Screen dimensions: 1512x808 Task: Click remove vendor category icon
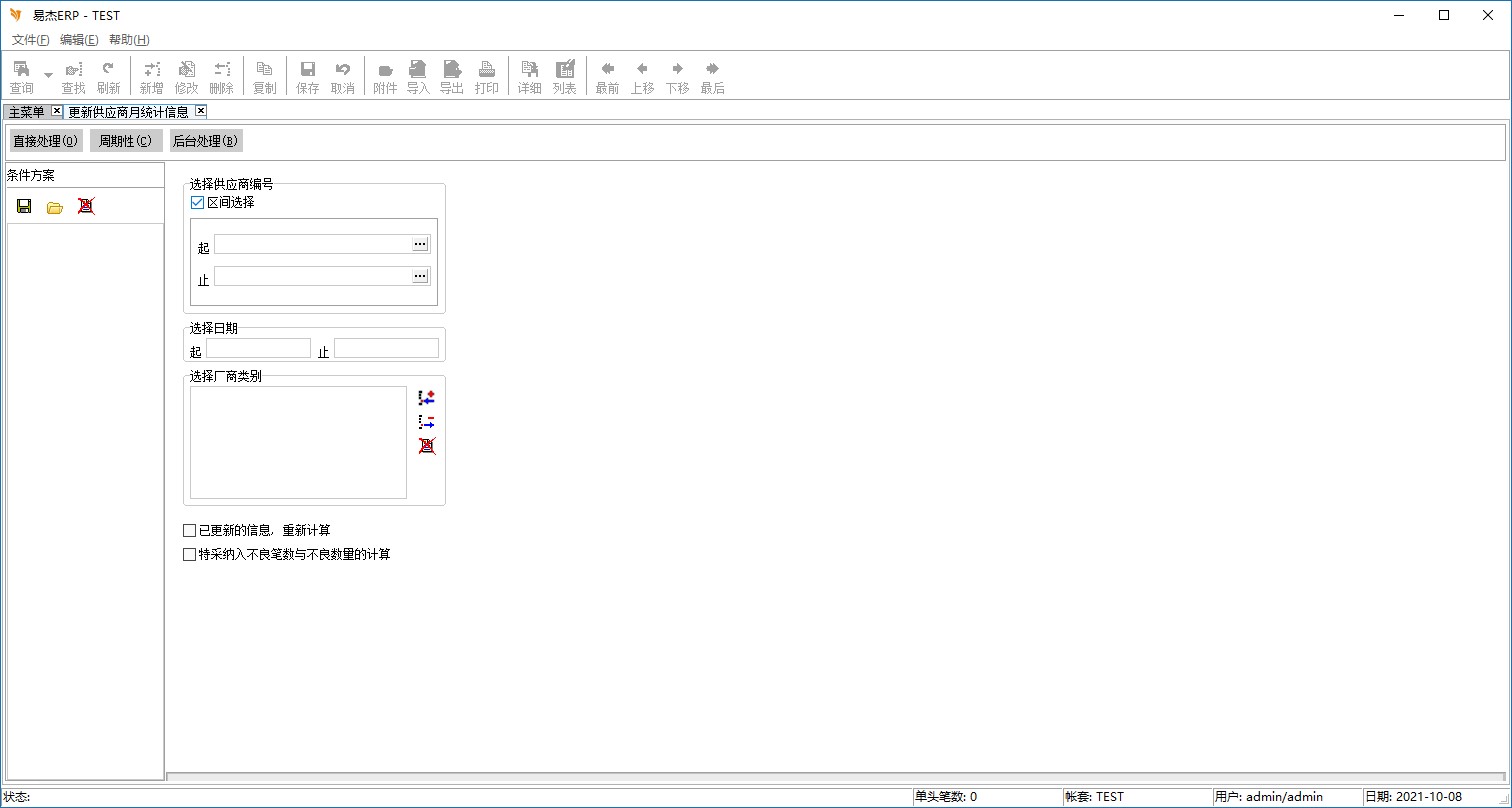(427, 422)
